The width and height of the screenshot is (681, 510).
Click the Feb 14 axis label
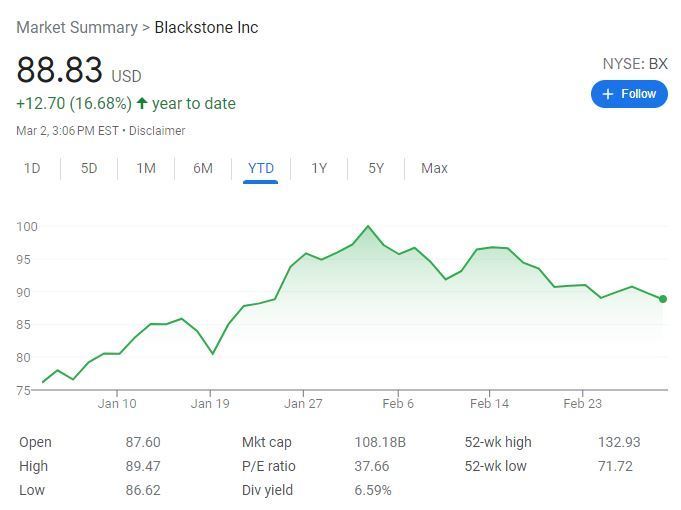tap(489, 404)
